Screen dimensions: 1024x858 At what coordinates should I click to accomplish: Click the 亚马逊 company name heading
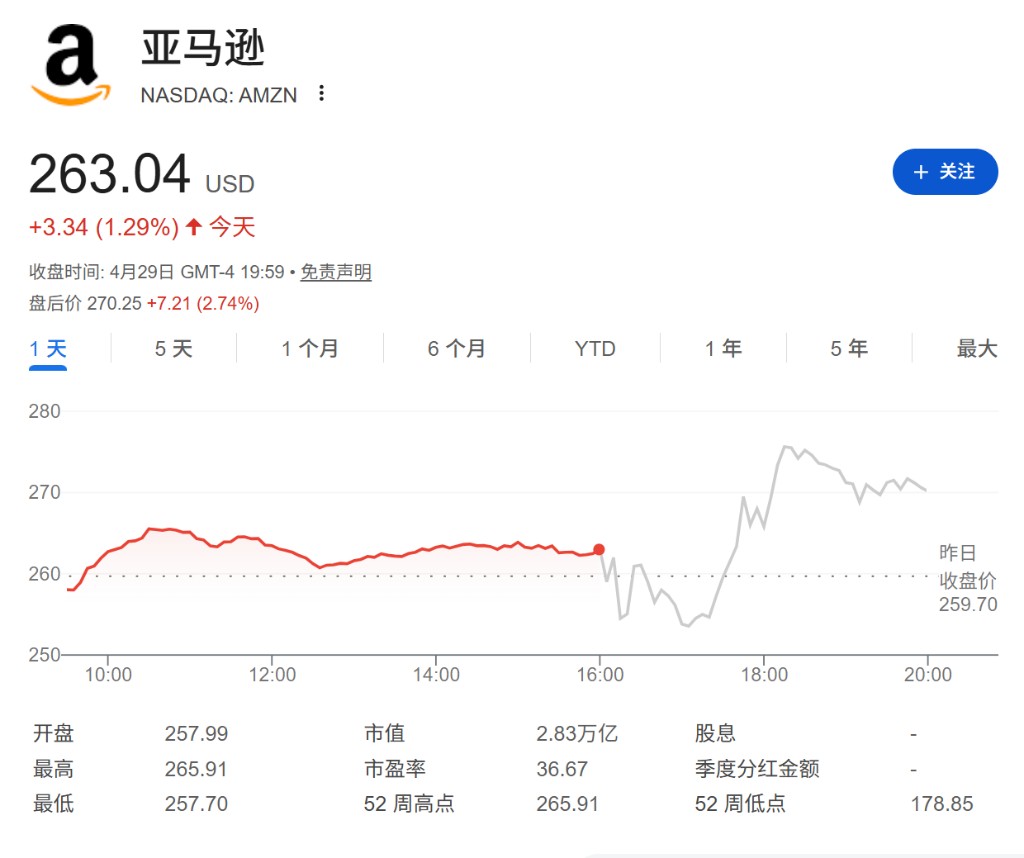pos(203,48)
